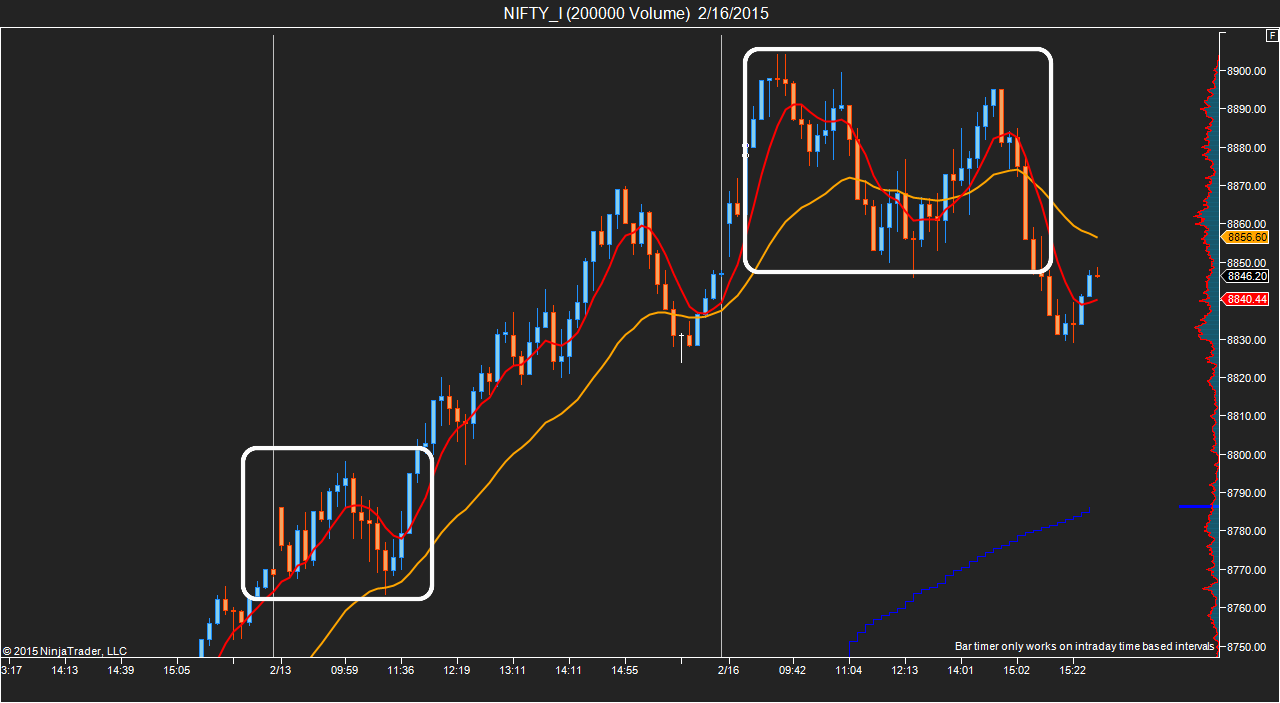Click the 14:39 time axis label
This screenshot has width=1280, height=703.
click(120, 670)
